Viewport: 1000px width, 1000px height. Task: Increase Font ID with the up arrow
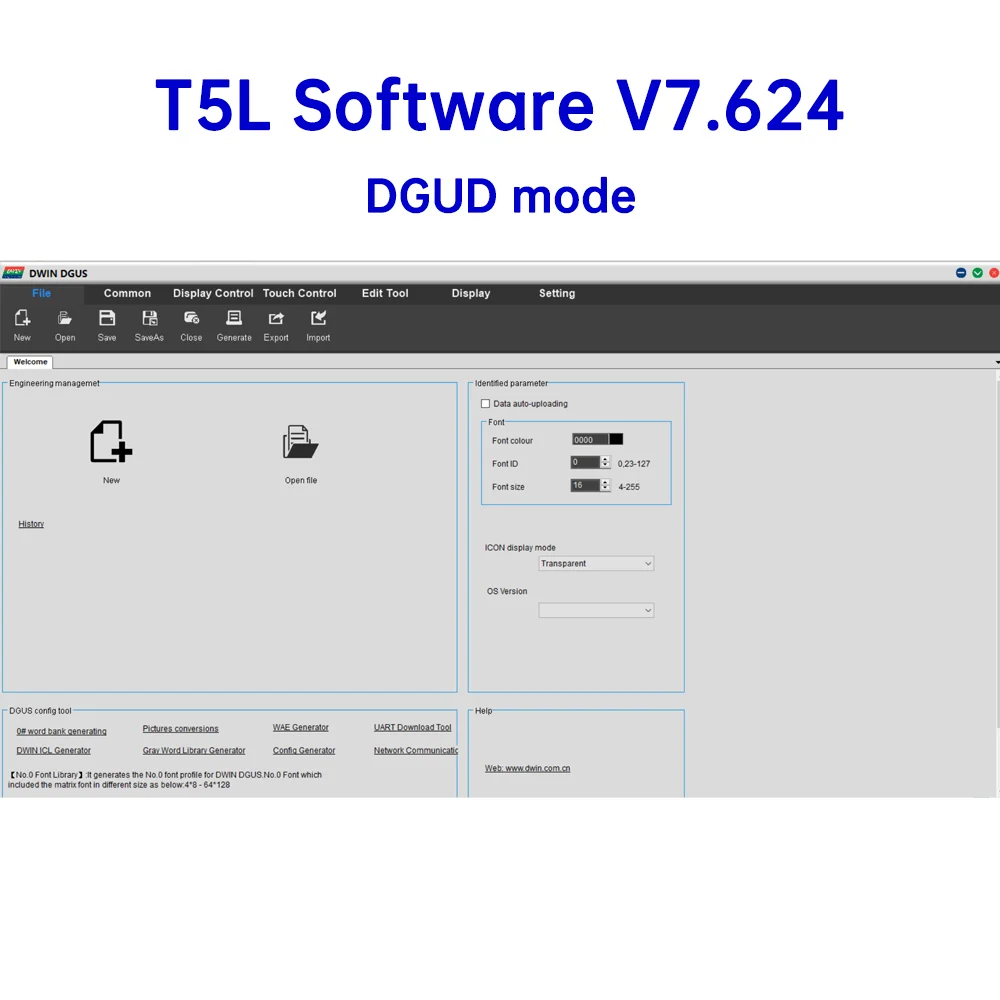[605, 459]
